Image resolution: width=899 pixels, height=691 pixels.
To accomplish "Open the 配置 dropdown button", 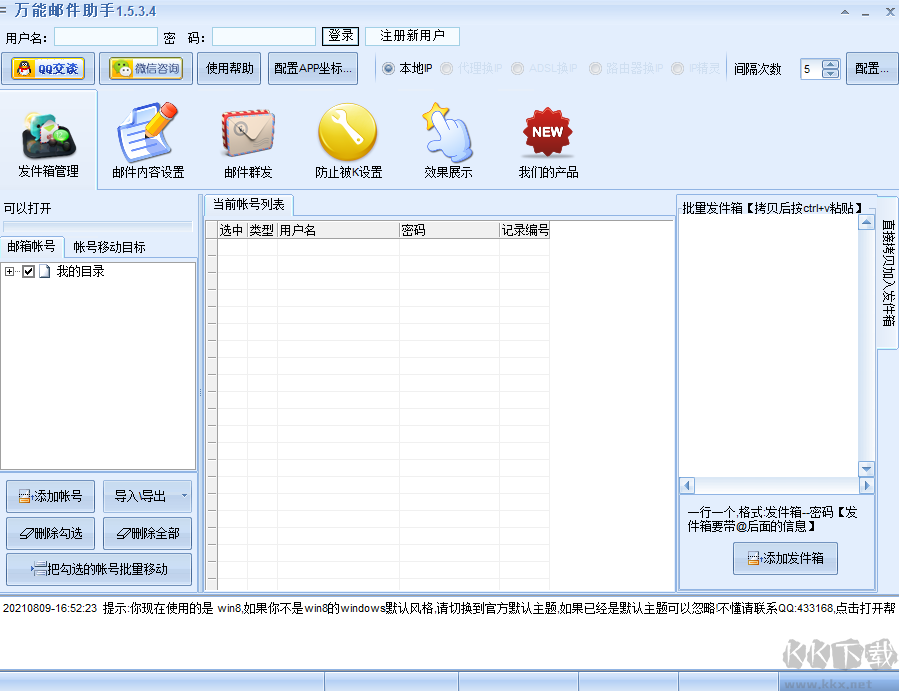I will (x=870, y=69).
